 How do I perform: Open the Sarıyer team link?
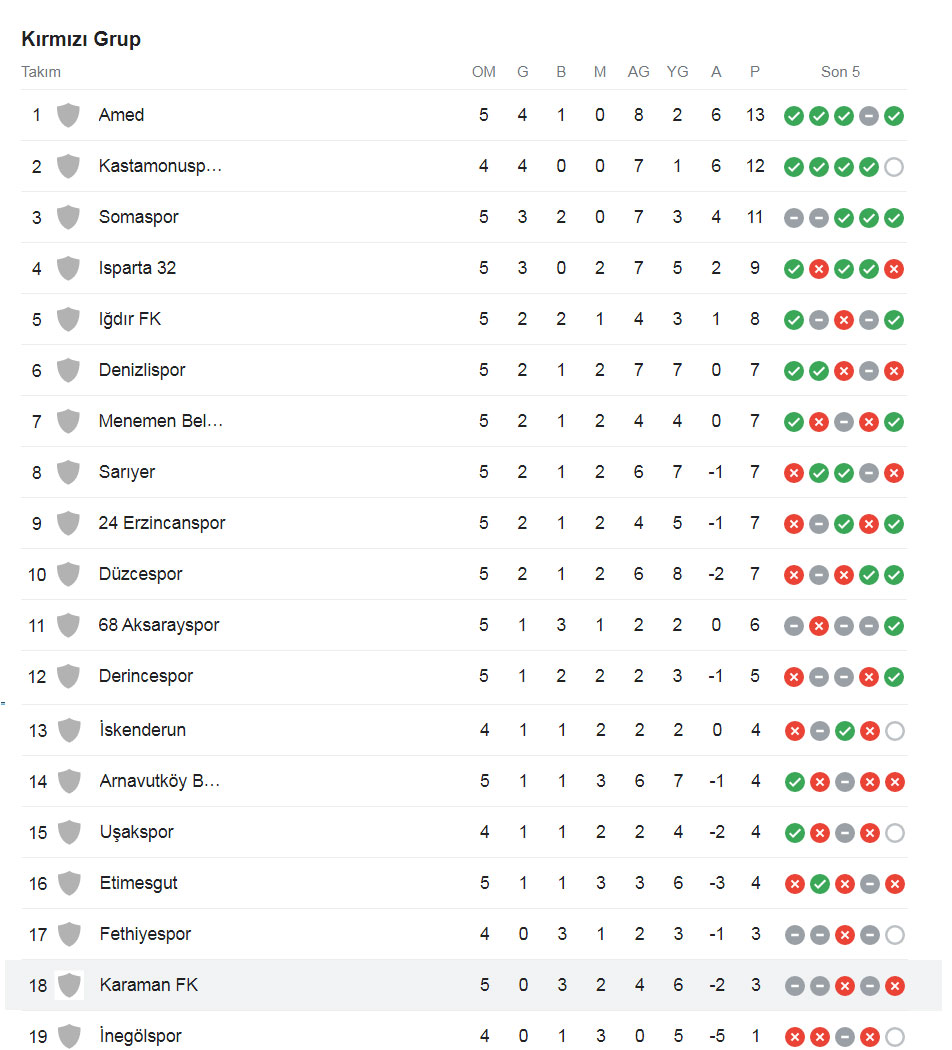[127, 472]
